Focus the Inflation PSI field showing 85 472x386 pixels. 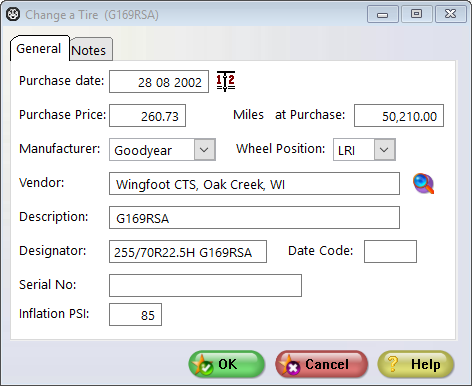coord(135,315)
